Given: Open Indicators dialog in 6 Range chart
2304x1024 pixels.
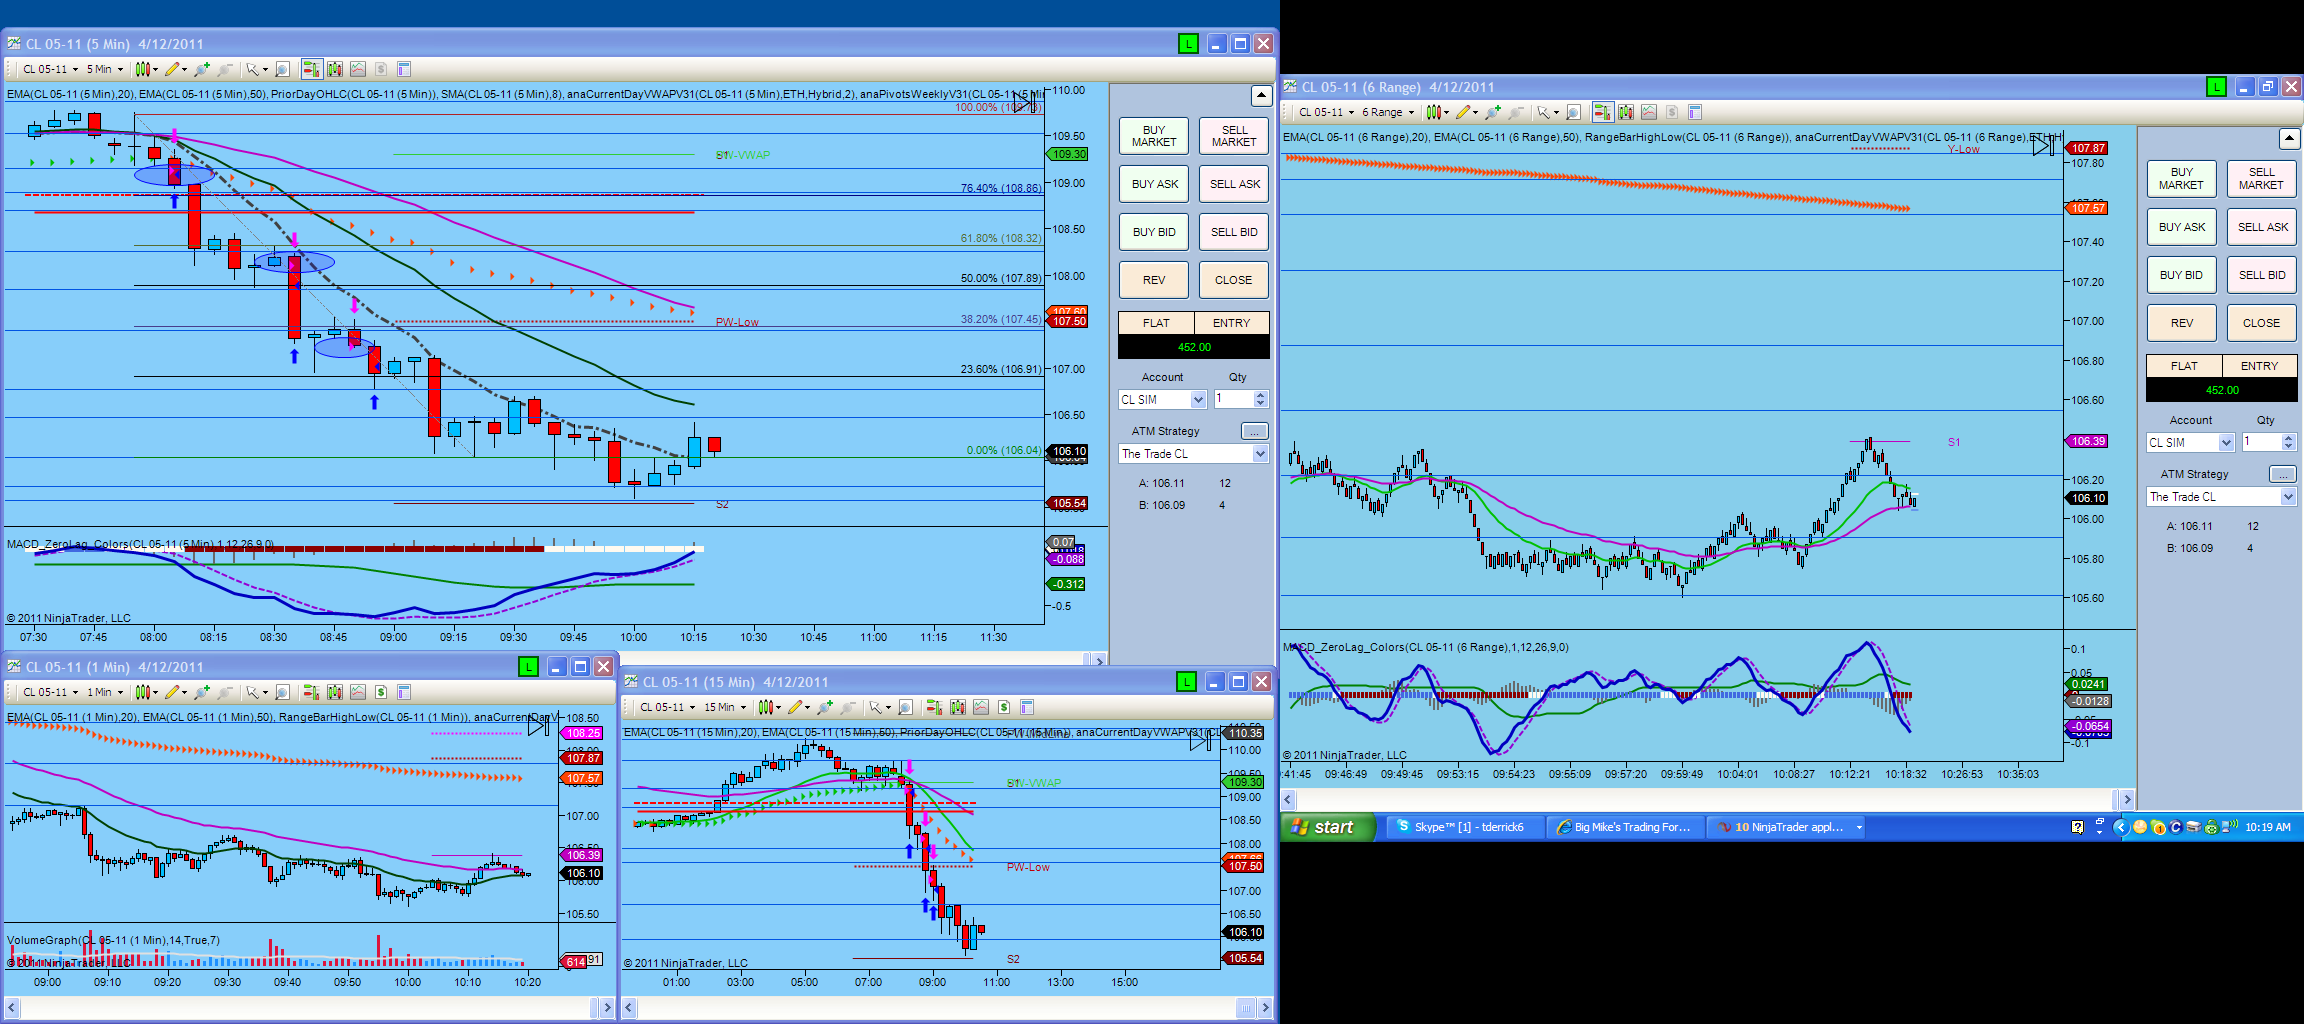Looking at the screenshot, I should pos(1648,112).
